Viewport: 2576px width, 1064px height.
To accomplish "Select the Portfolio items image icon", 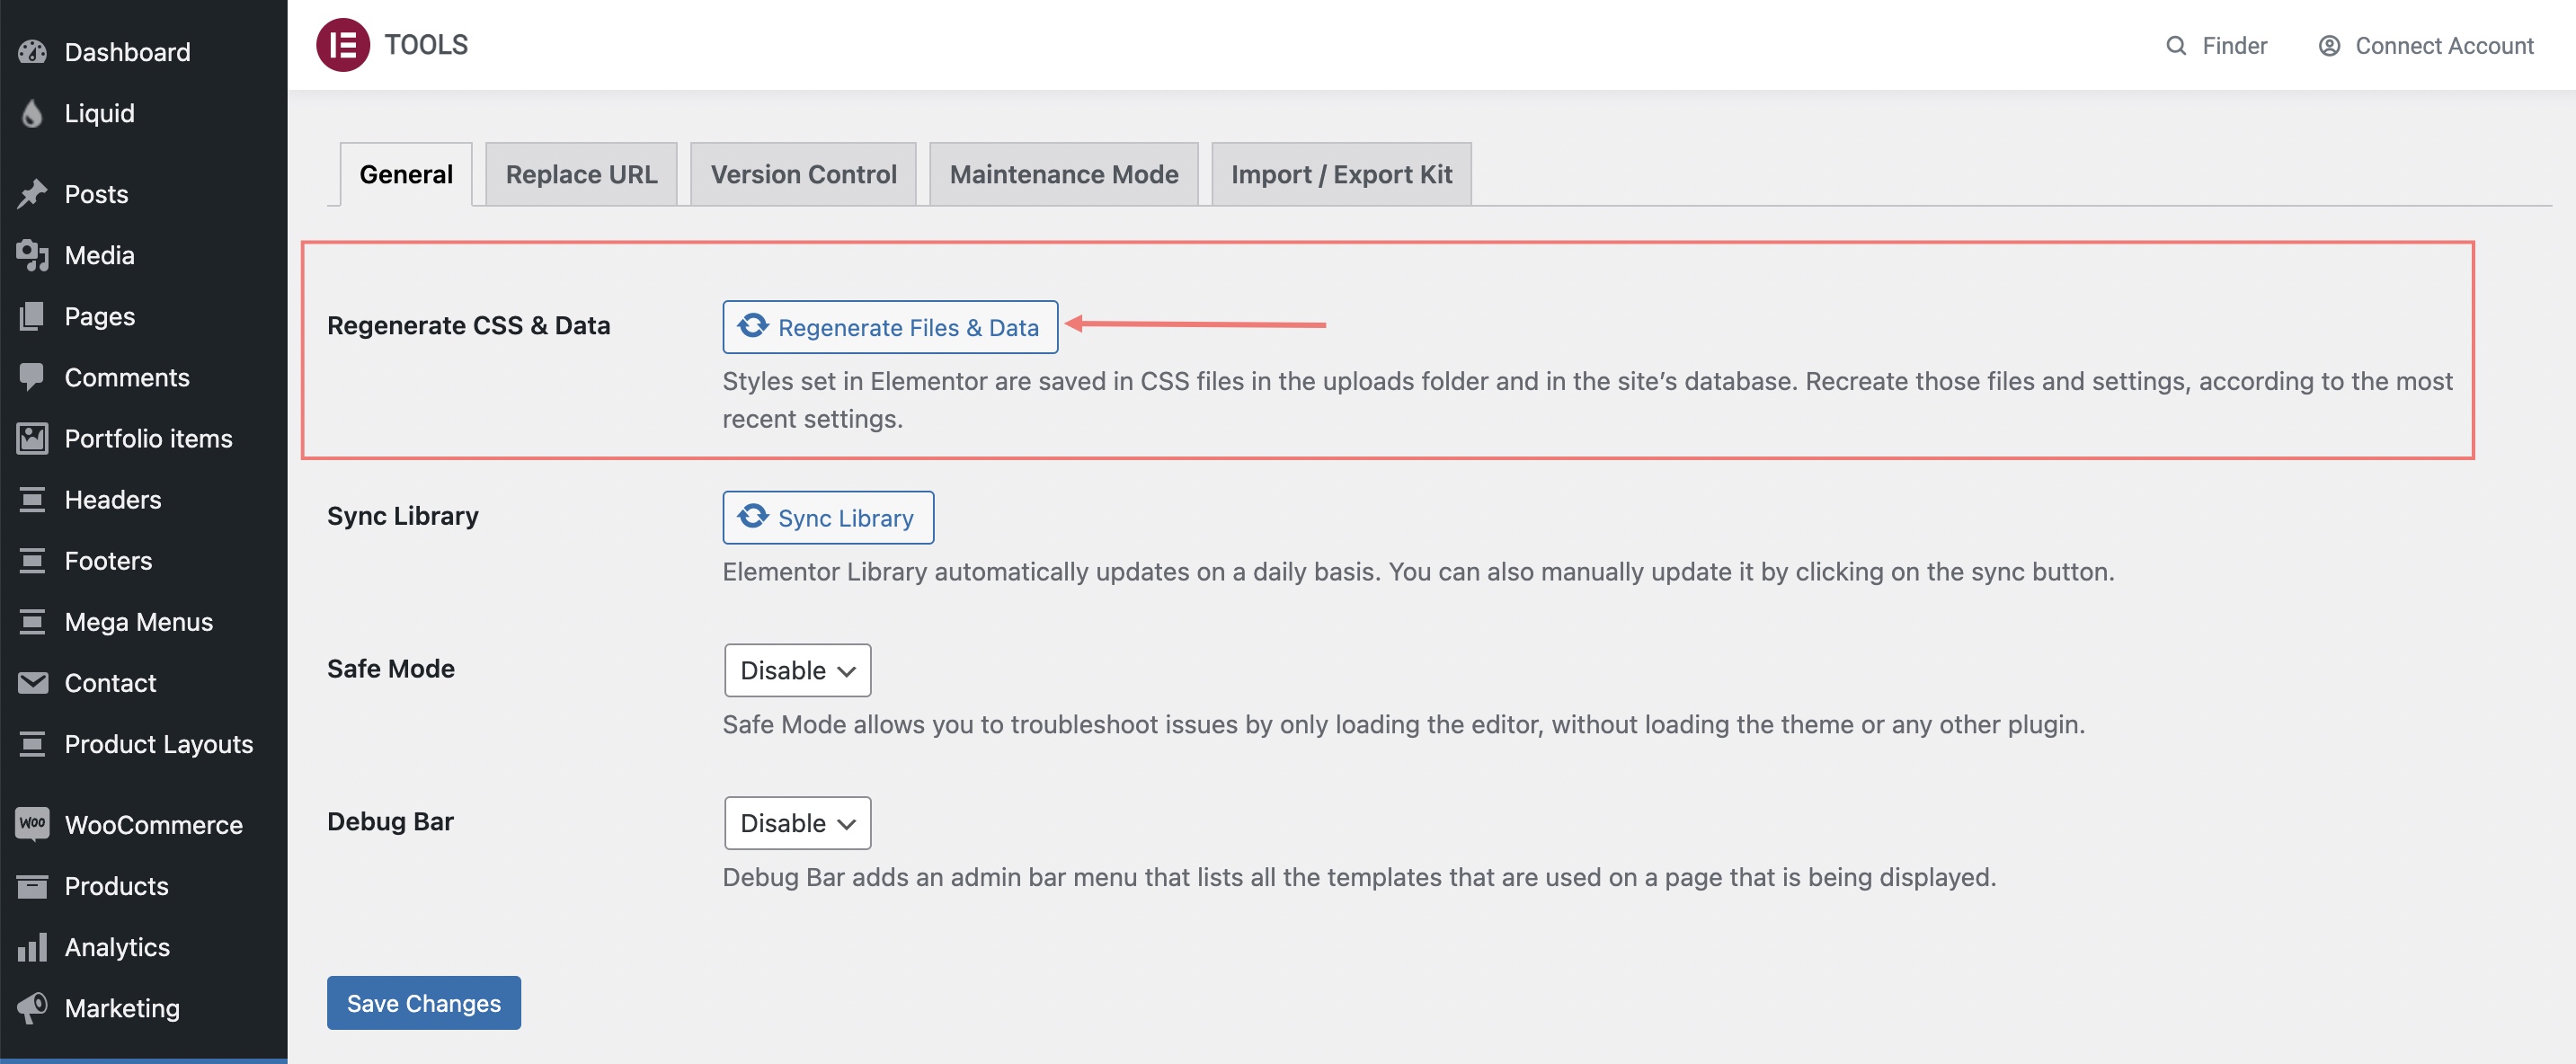I will pos(32,438).
